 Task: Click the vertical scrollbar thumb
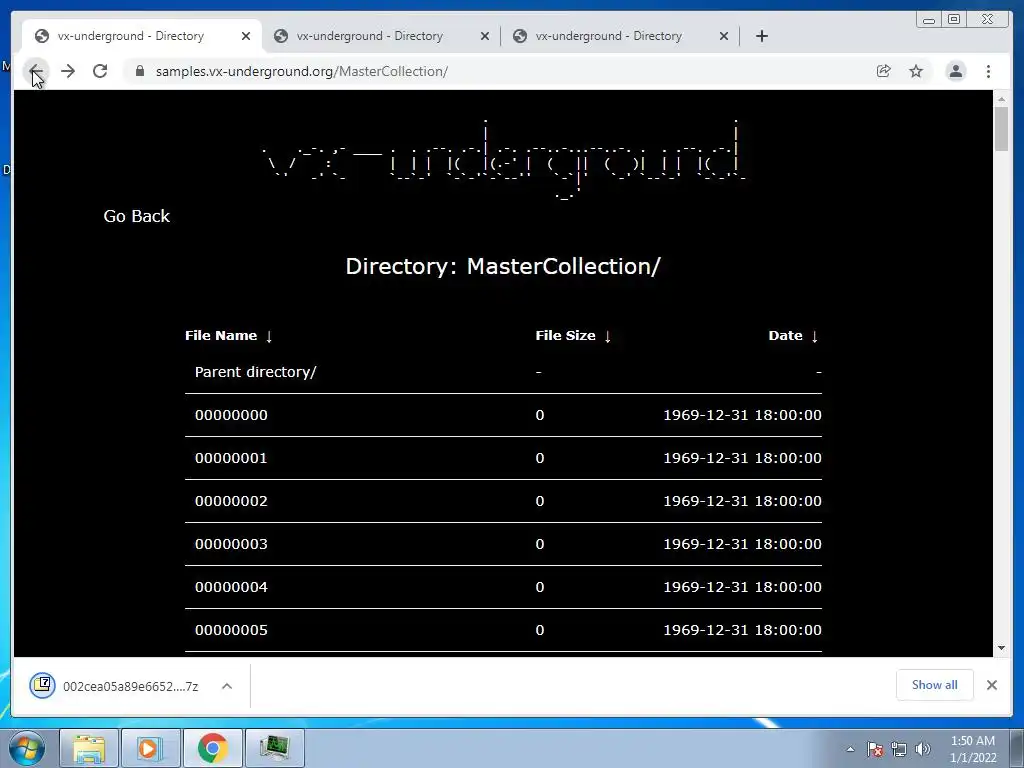coord(1001,129)
